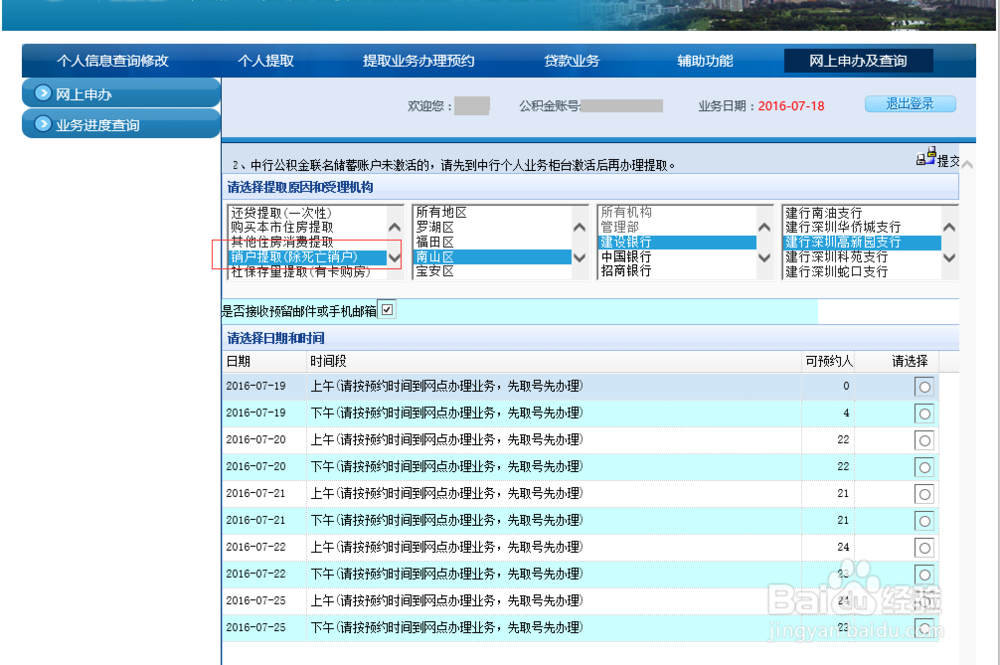
Task: Open 业务进度查询 in the sidebar
Action: (121, 123)
